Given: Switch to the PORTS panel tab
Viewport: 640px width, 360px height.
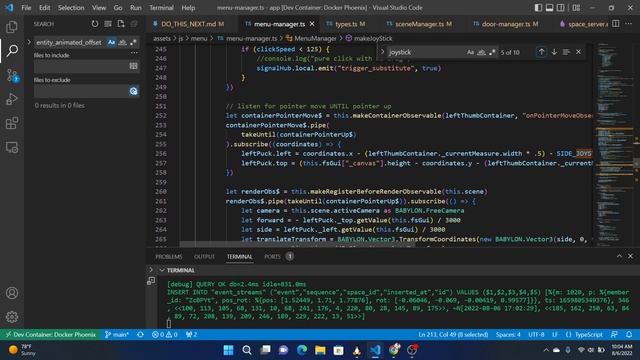Looking at the screenshot, I should (272, 257).
